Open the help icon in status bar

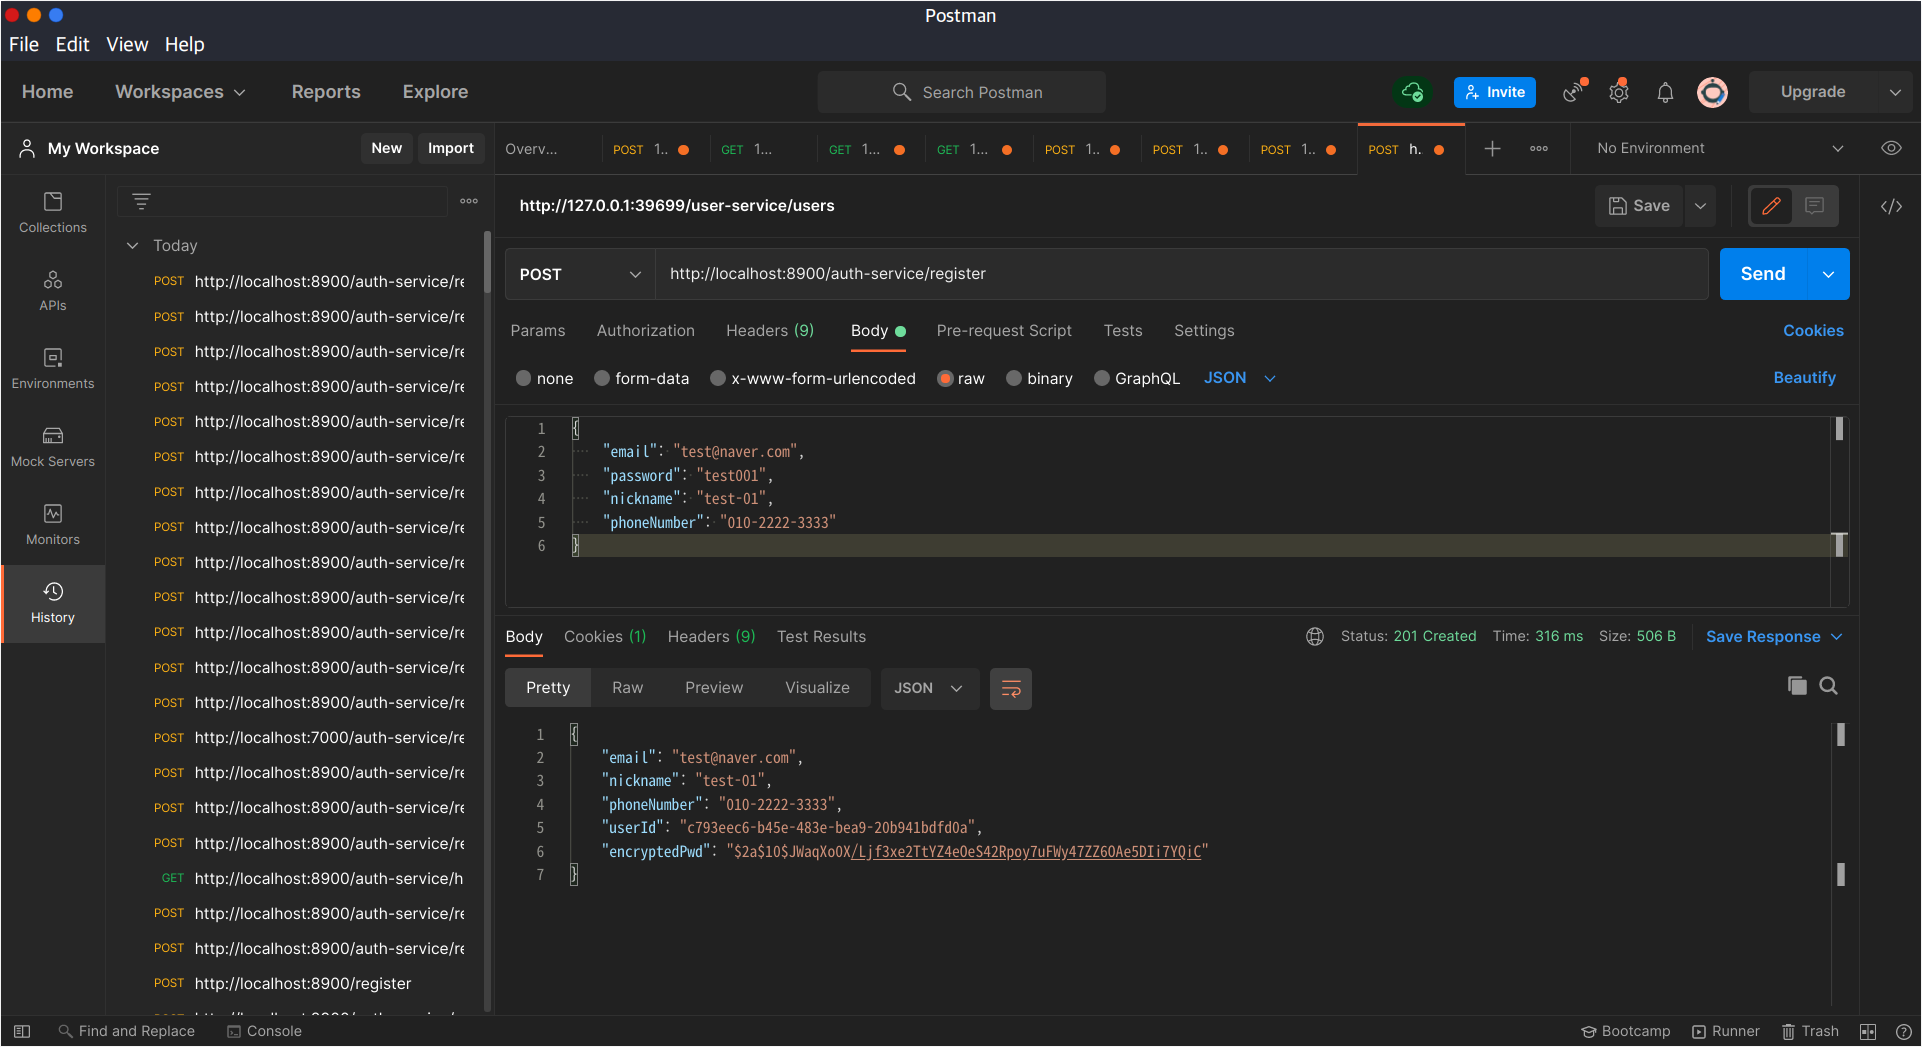point(1904,1031)
